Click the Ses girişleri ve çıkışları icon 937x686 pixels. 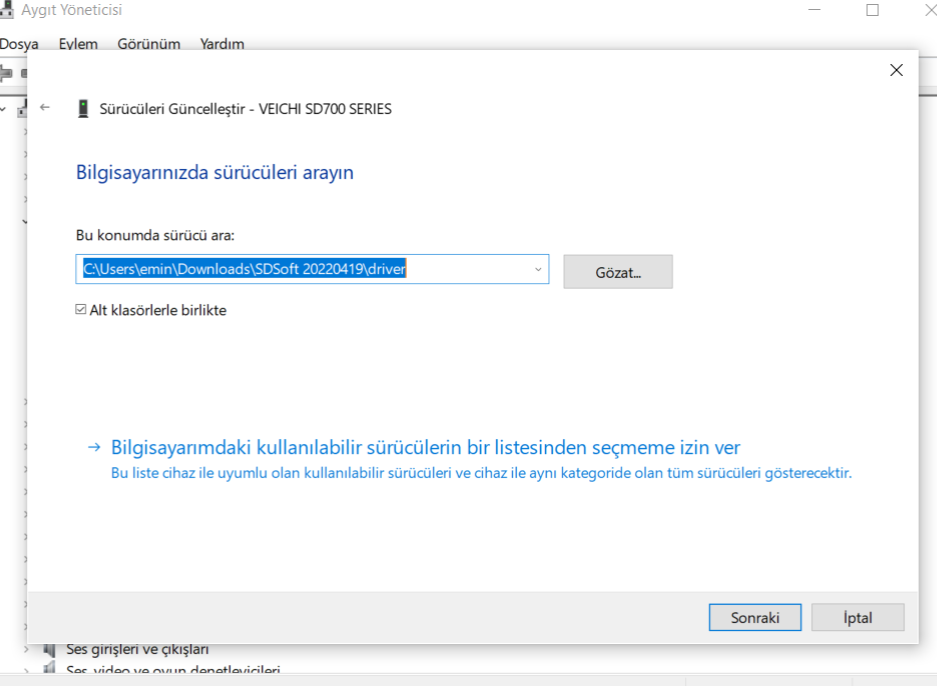point(49,649)
